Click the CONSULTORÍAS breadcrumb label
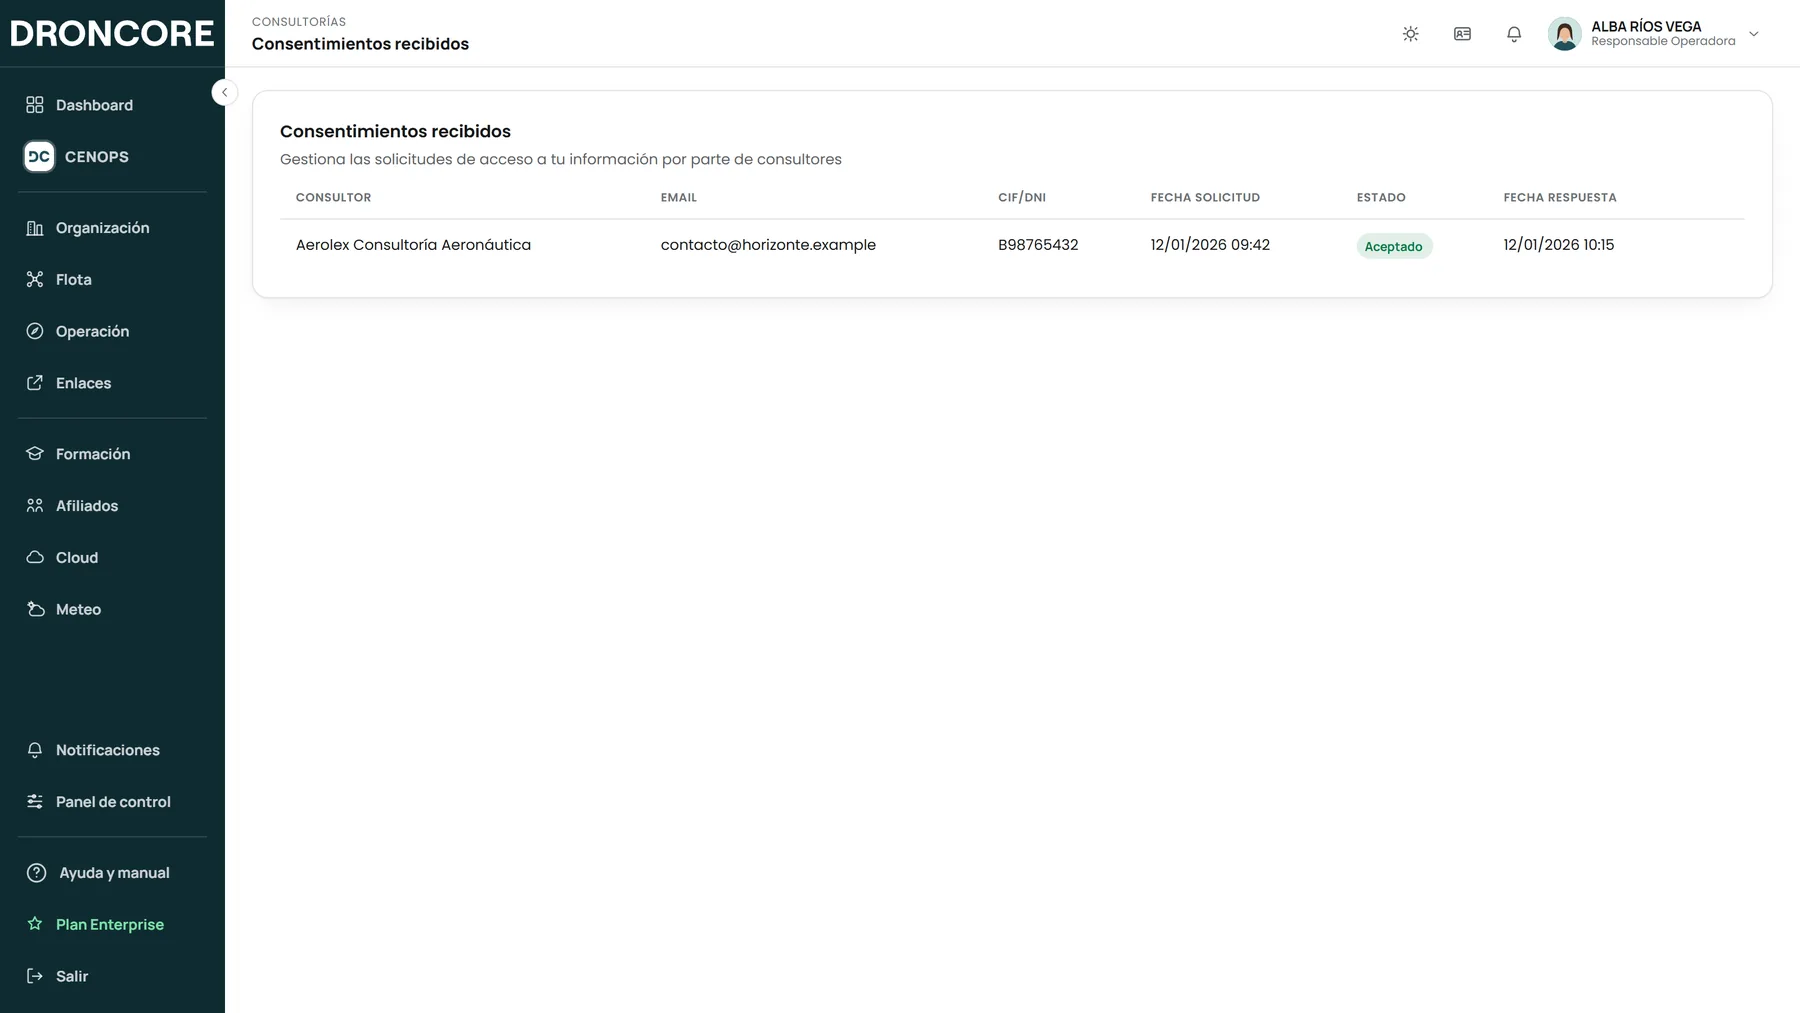 [299, 21]
